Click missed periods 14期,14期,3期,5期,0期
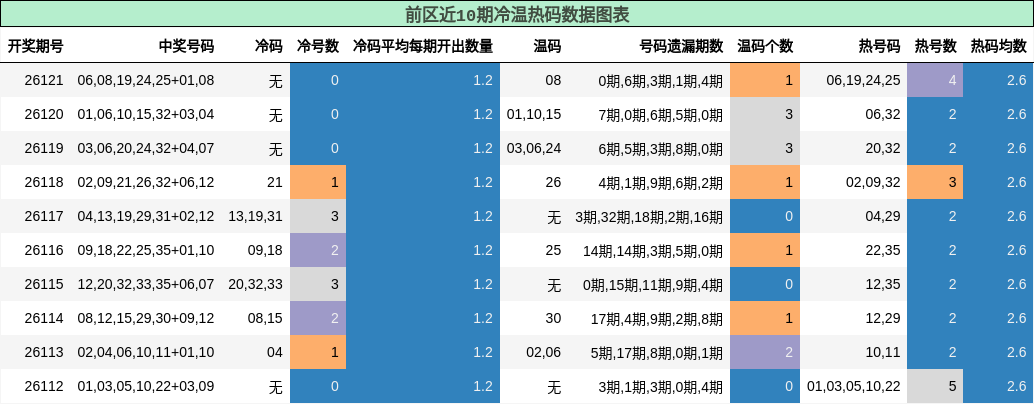 [x=653, y=250]
